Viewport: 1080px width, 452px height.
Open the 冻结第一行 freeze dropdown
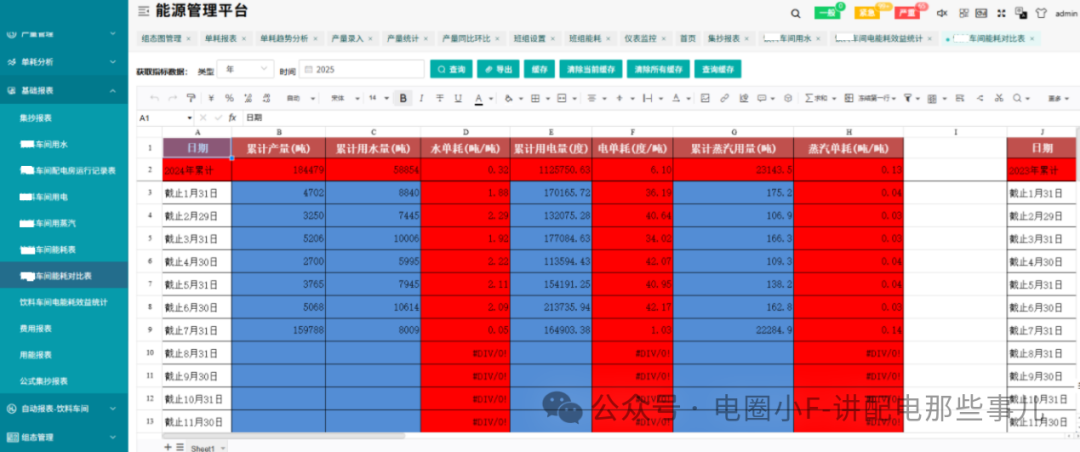[x=871, y=99]
